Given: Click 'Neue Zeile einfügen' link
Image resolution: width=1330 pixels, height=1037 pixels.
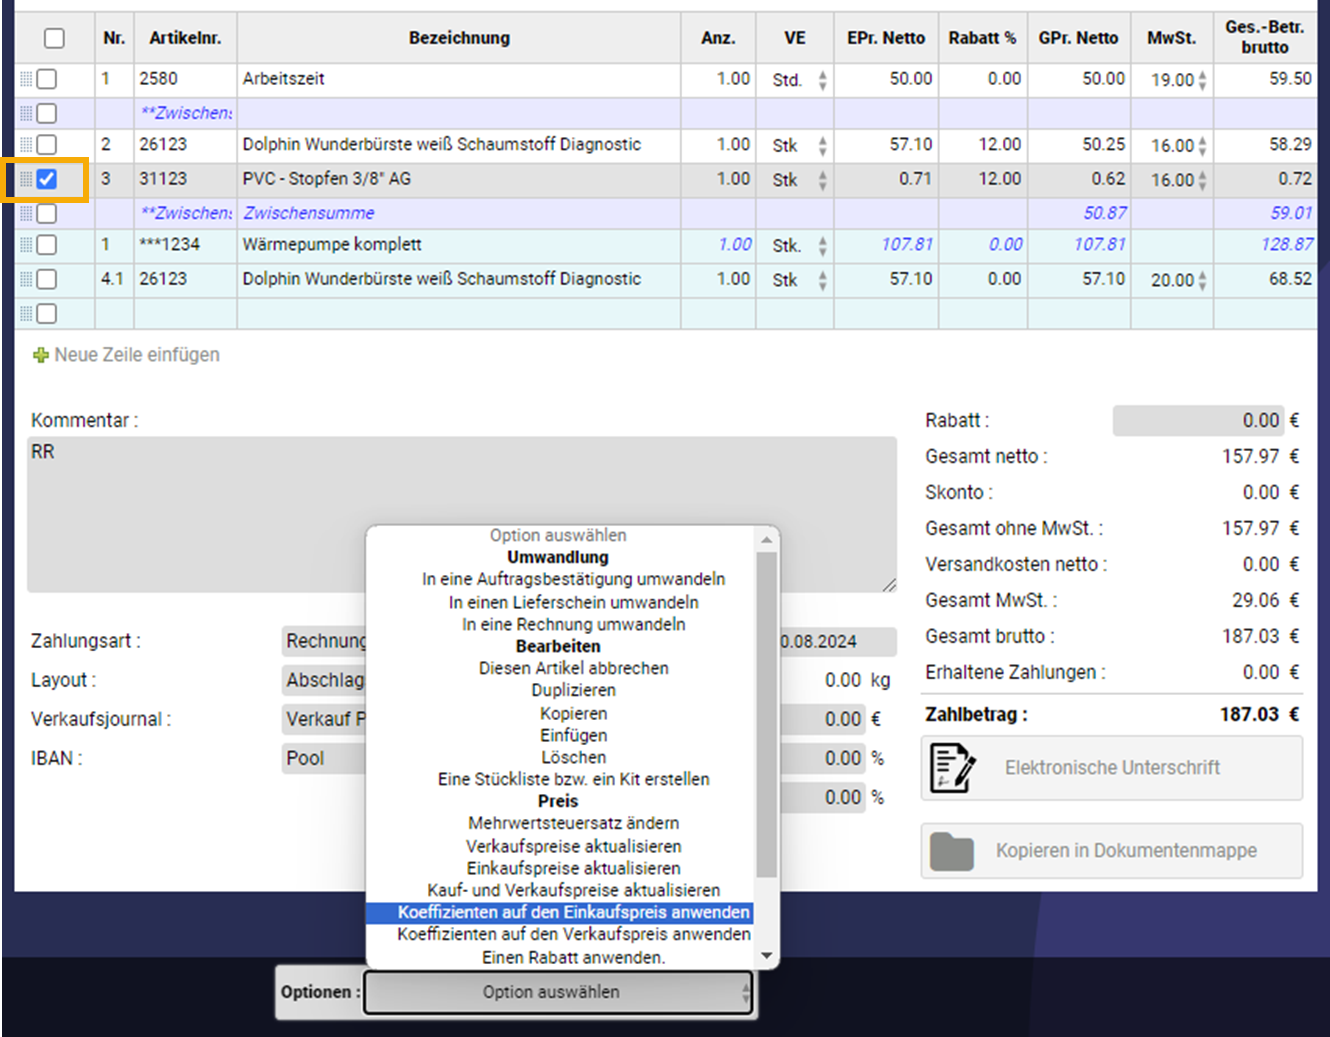Looking at the screenshot, I should click(x=136, y=355).
